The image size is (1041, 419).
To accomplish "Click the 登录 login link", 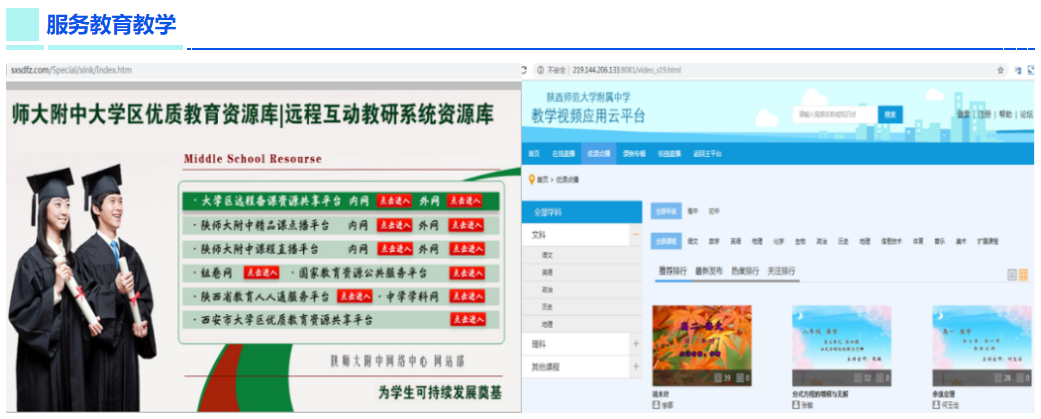I will pos(963,114).
